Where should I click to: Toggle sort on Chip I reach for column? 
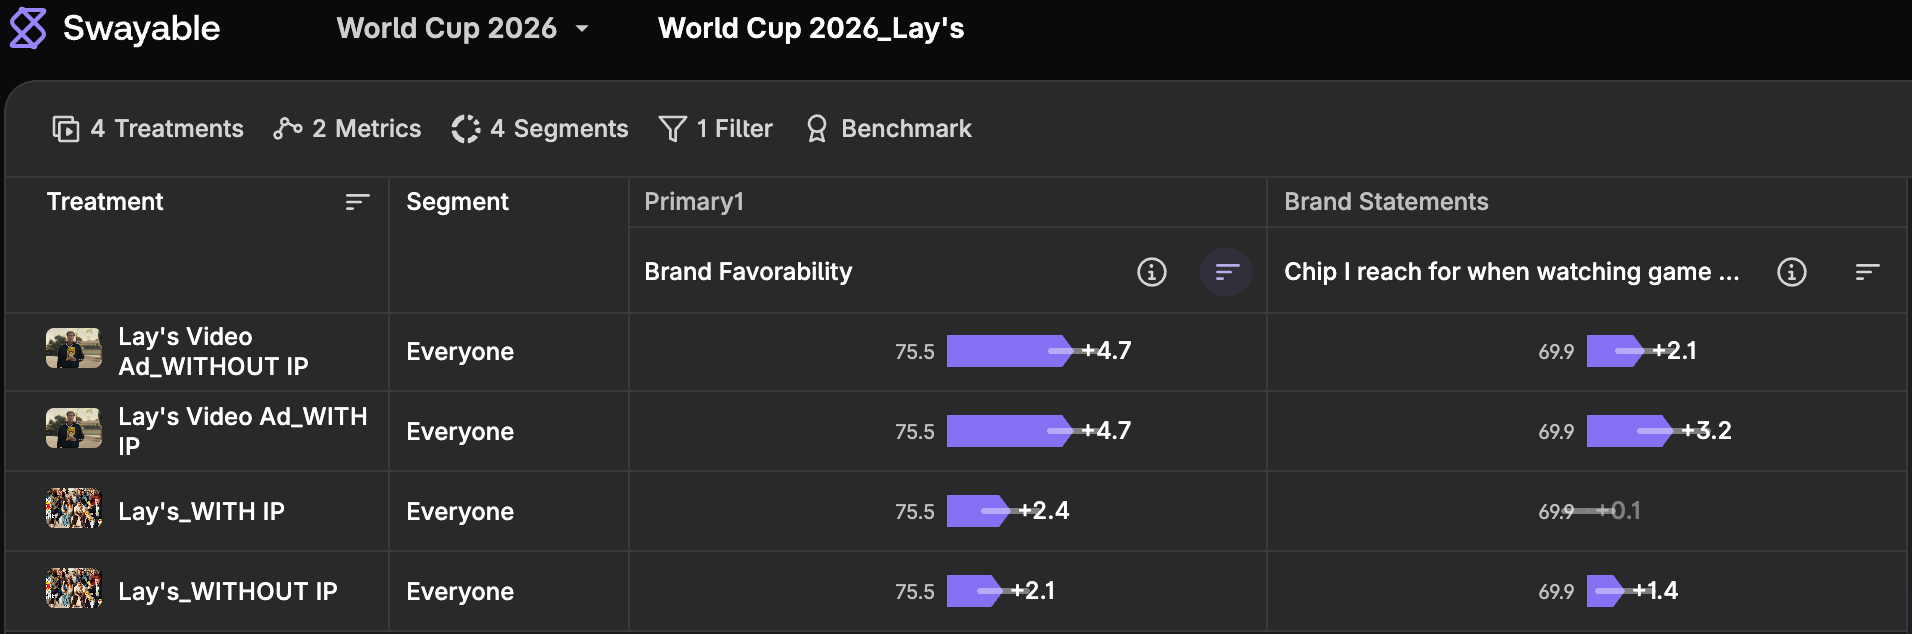[x=1867, y=272]
